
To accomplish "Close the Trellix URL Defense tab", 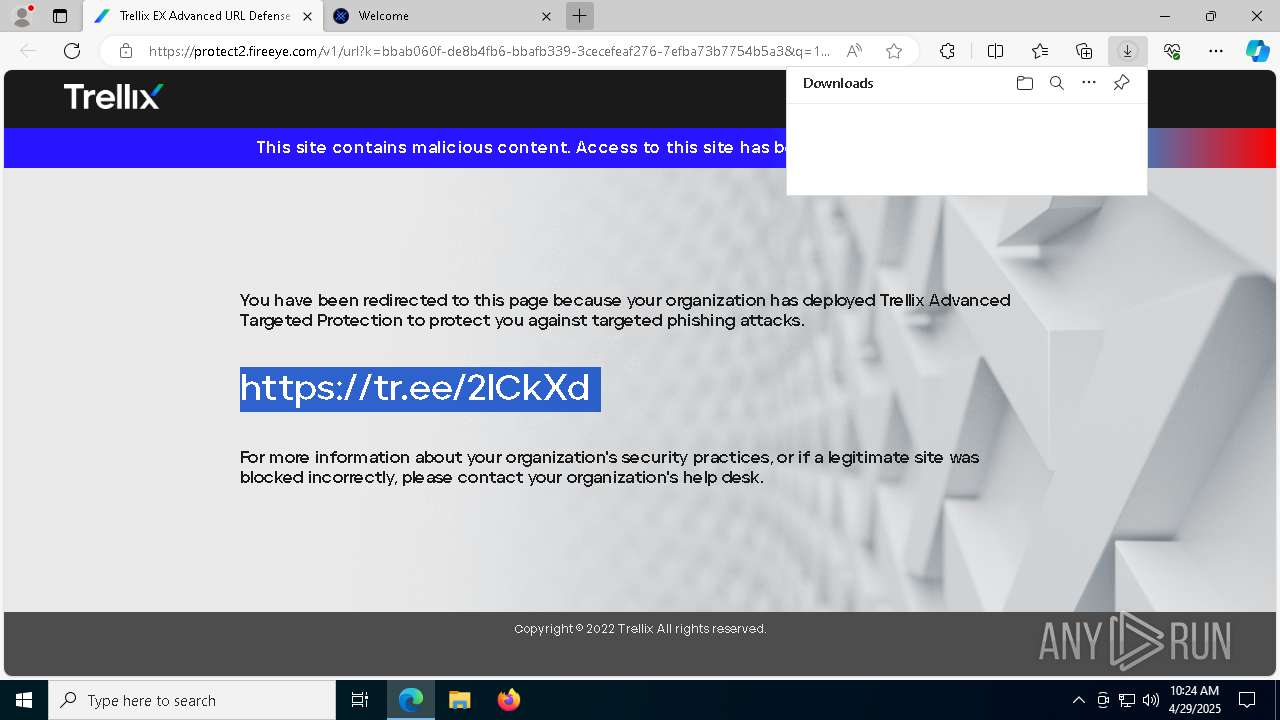I will pos(307,16).
